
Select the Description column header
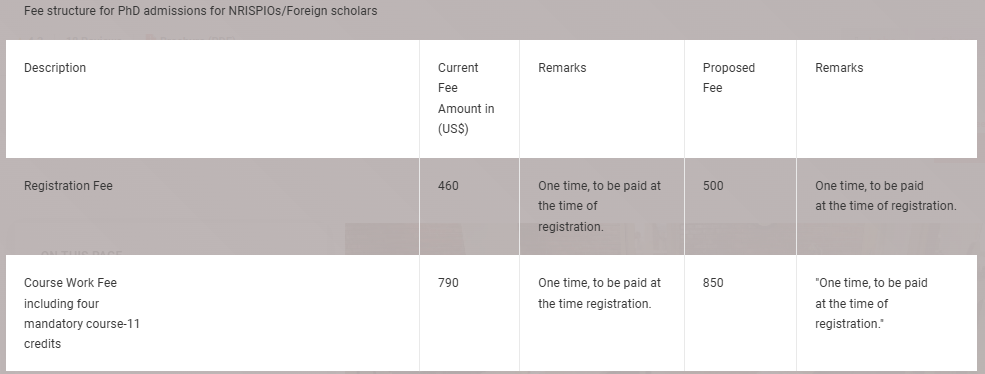pos(55,68)
